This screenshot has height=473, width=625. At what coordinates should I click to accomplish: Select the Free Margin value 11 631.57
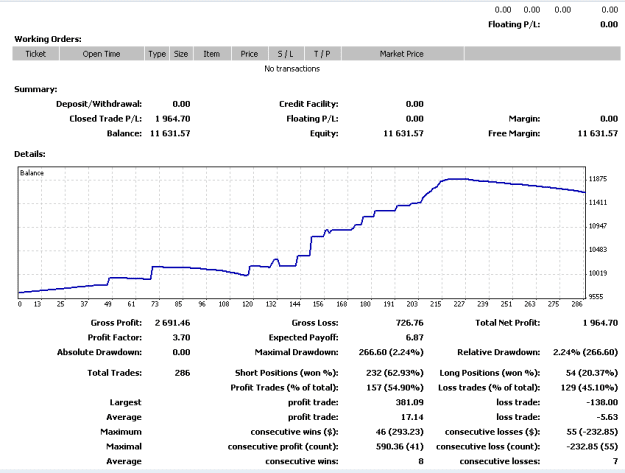point(597,133)
